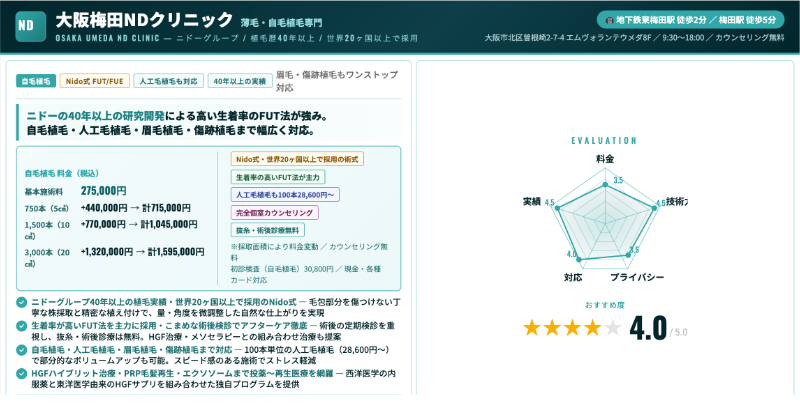Click the 4.0 overall rating score
This screenshot has width=800, height=418.
(x=647, y=327)
